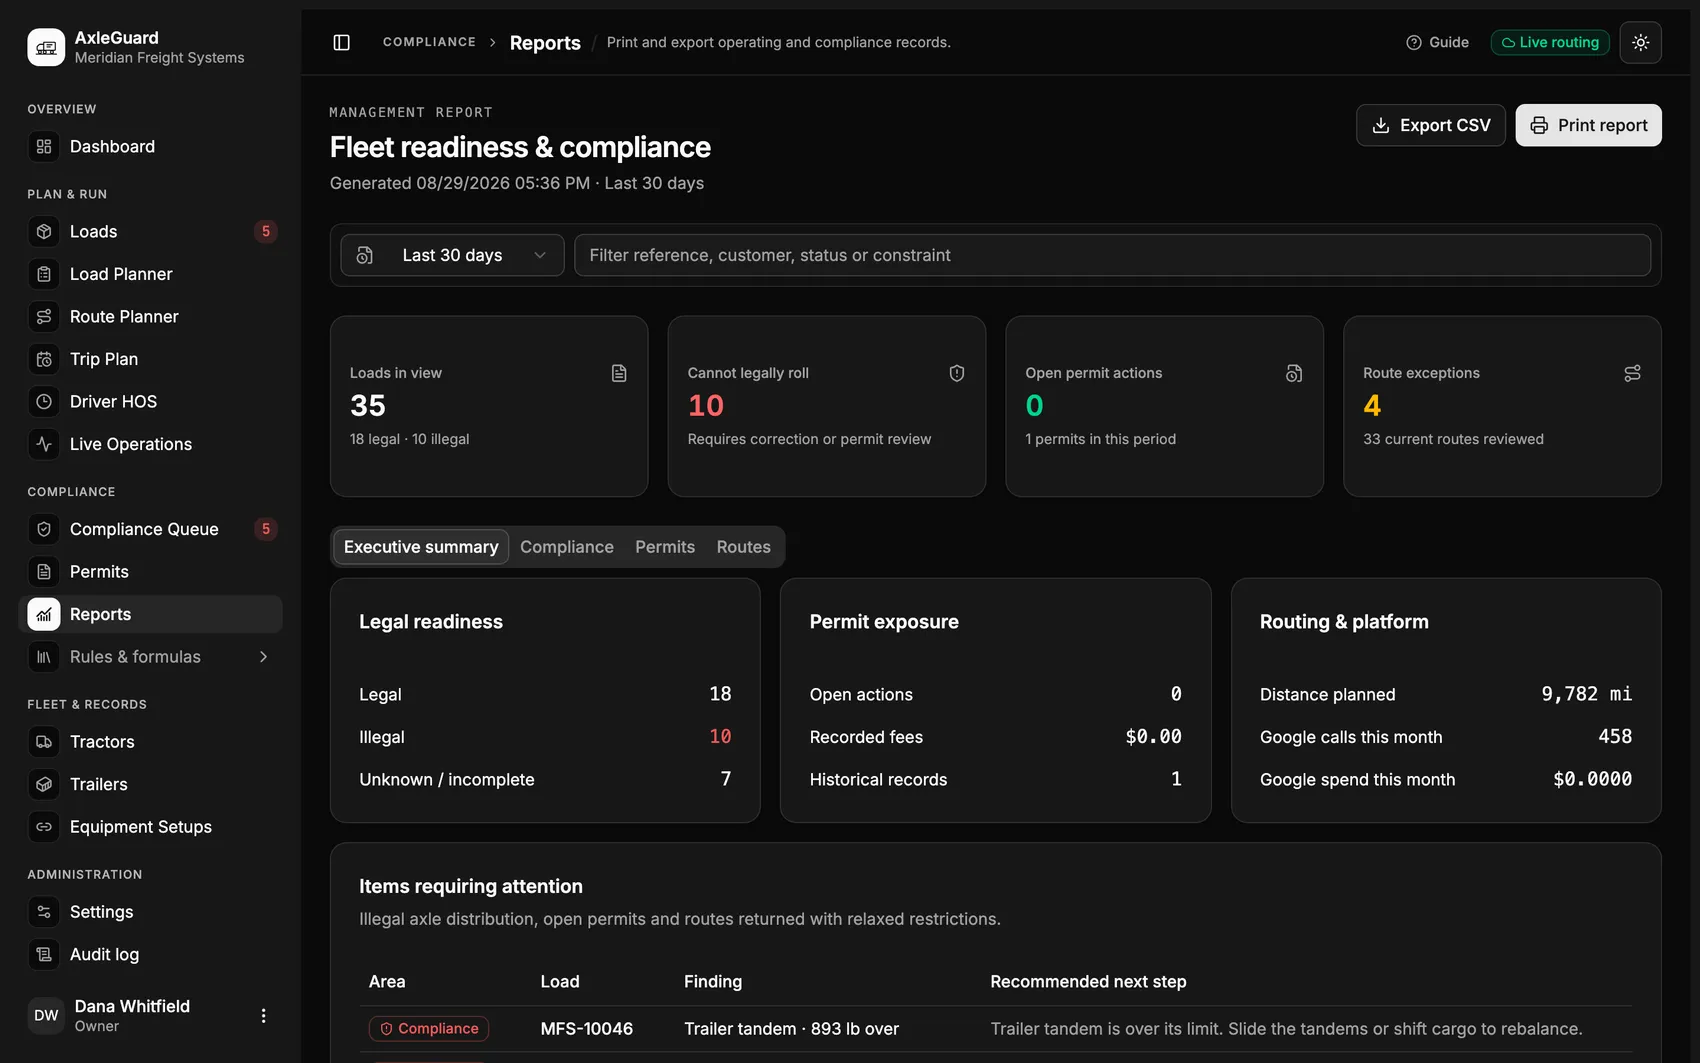Toggle the sidebar collapse icon
The image size is (1700, 1063).
click(341, 42)
